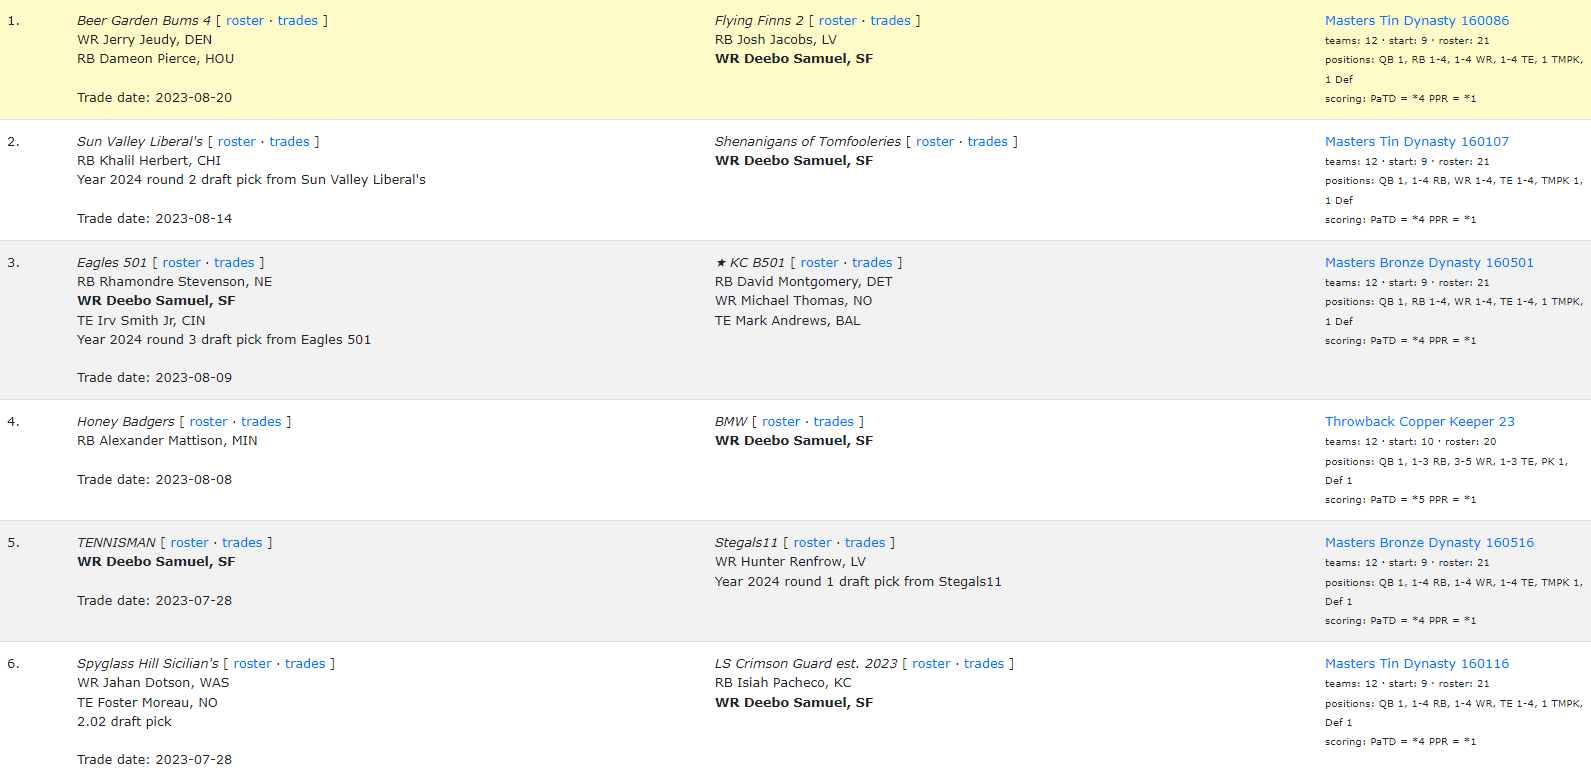Open Masters Tin Dynasty 160116 league

pyautogui.click(x=1417, y=663)
